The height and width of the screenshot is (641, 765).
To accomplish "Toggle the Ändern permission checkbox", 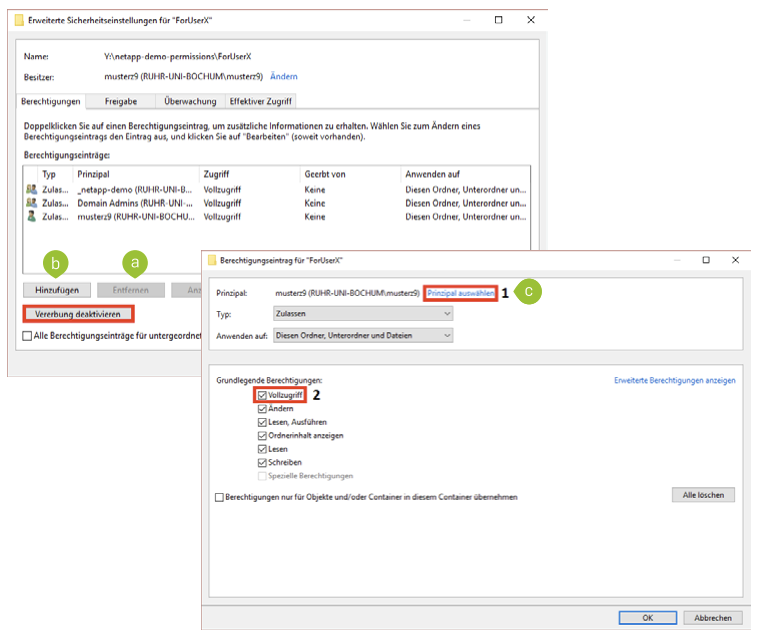I will (x=262, y=409).
